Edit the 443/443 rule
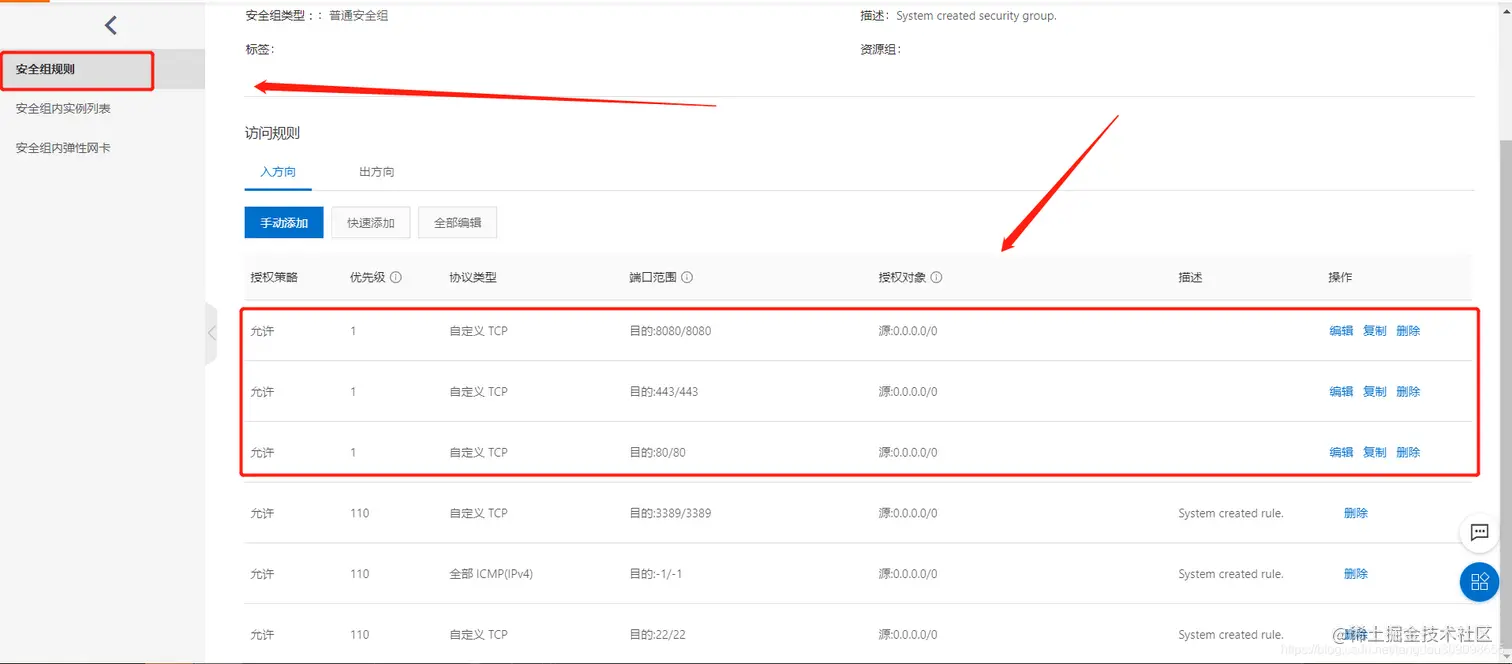The image size is (1512, 664). coord(1341,392)
